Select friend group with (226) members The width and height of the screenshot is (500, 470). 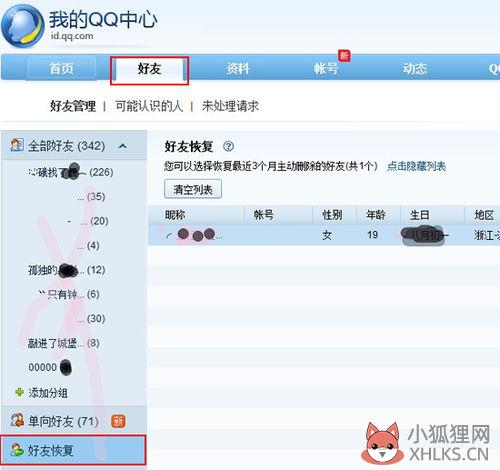point(71,172)
